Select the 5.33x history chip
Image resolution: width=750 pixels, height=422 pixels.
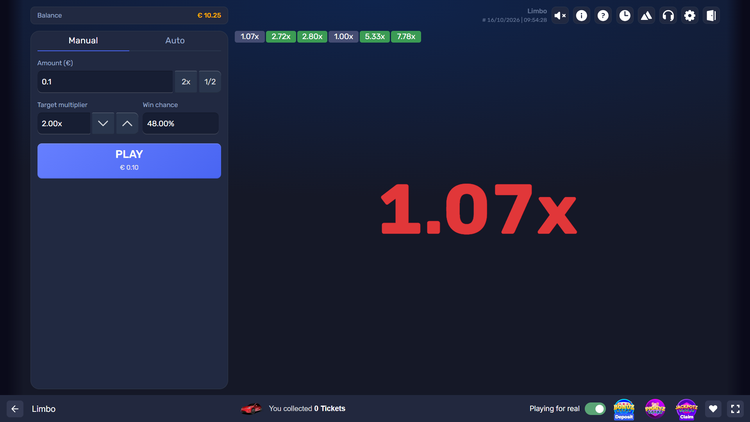(375, 37)
